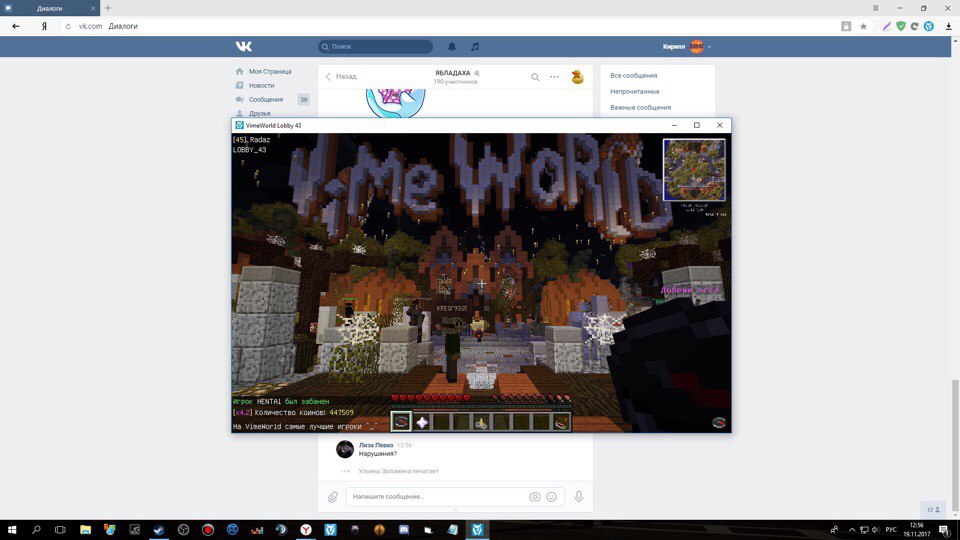This screenshot has width=960, height=540.
Task: Open the red record app on taskbar
Action: [x=208, y=530]
